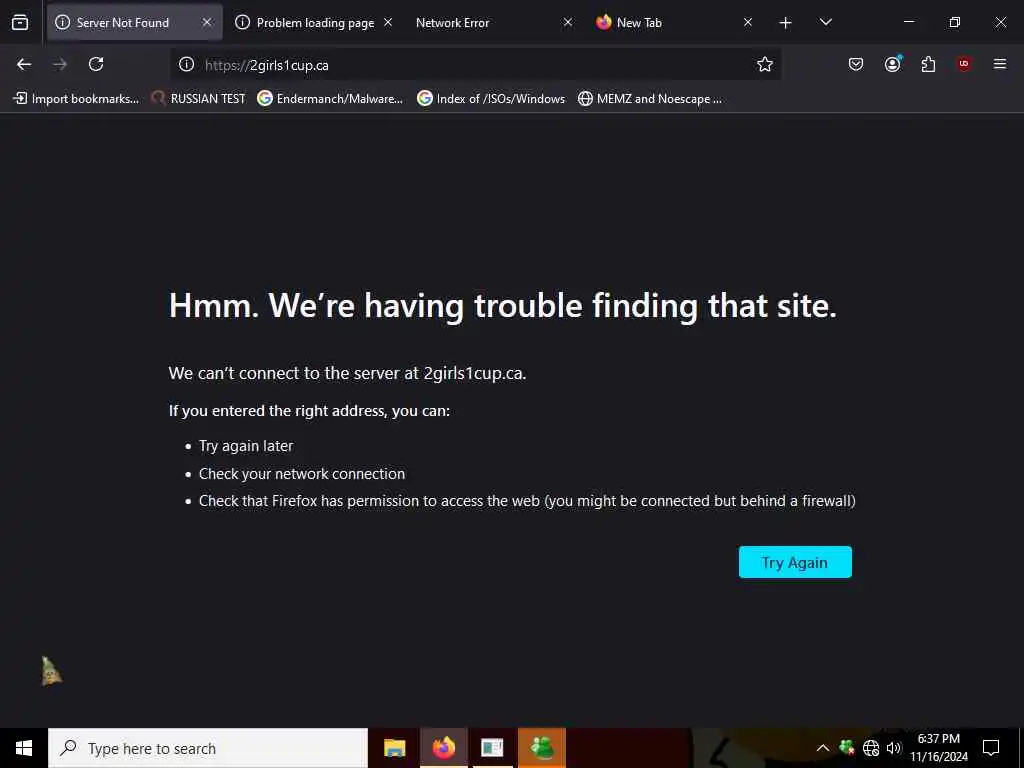Click the address bar showing 2girls1cup.ca
The image size is (1024, 768).
(475, 65)
